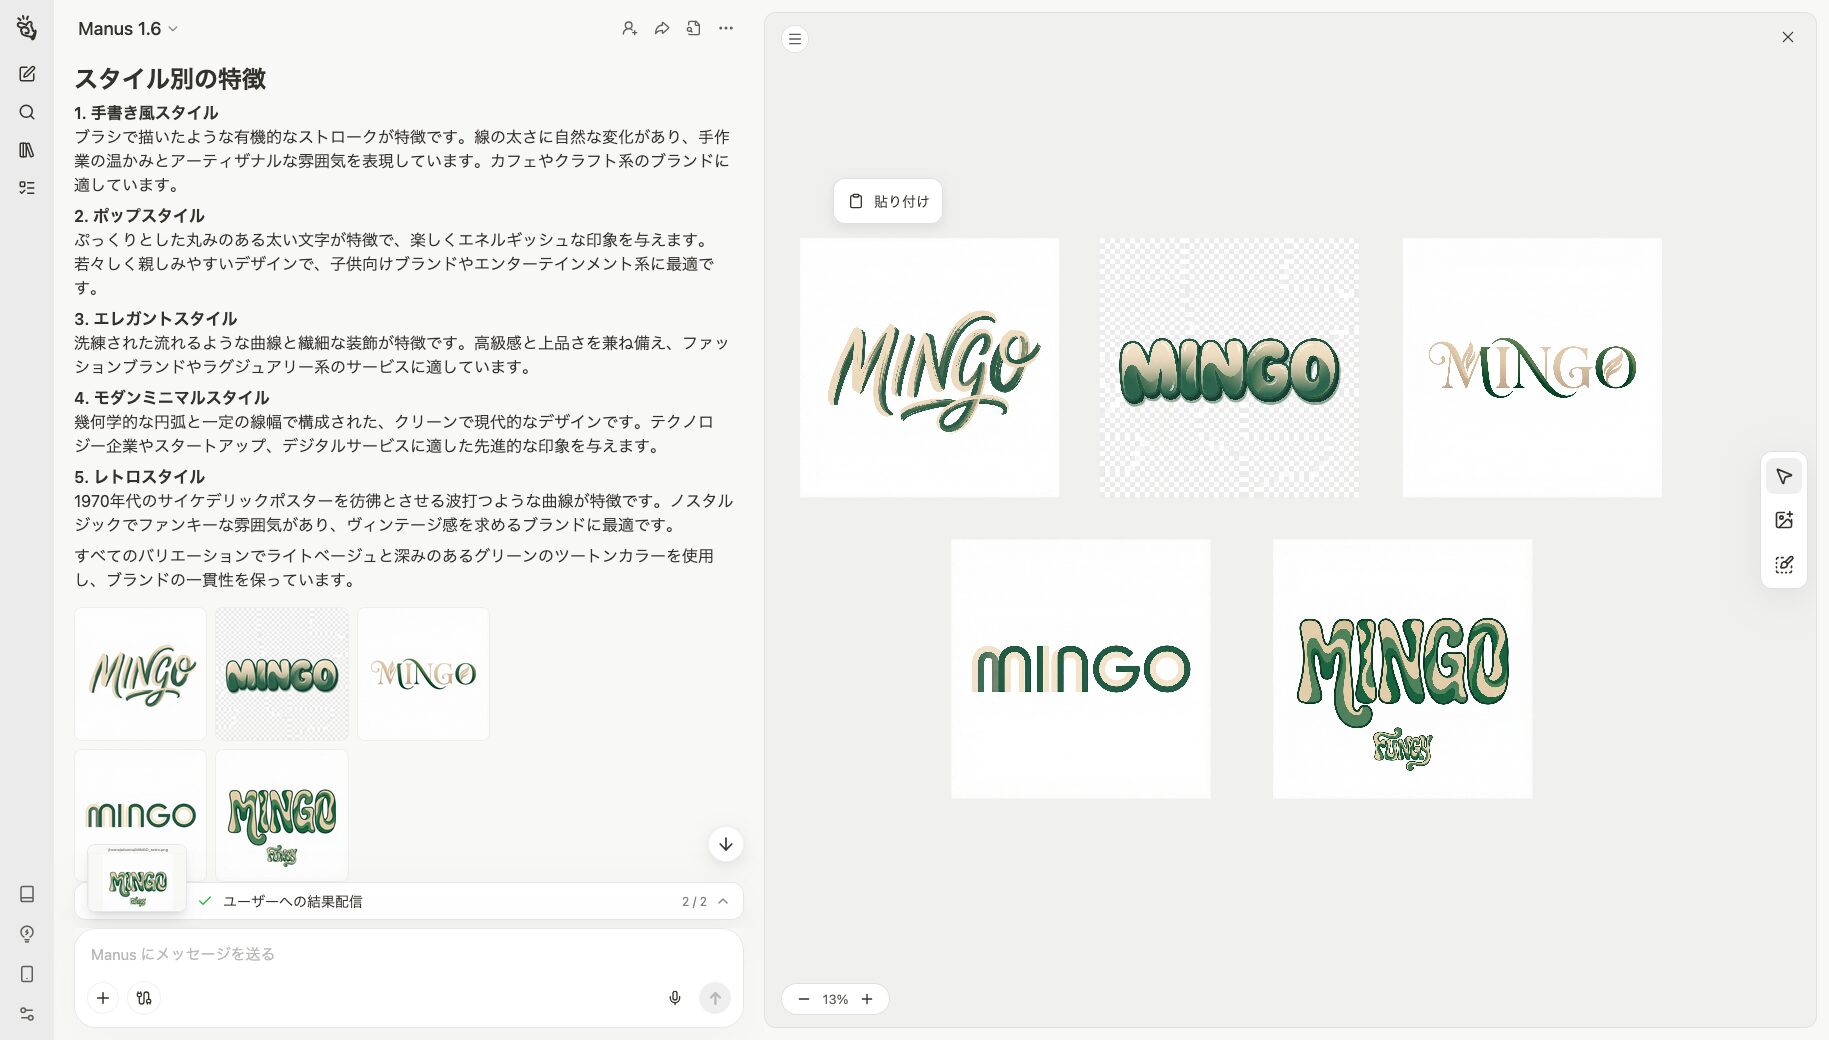The image size is (1829, 1040).
Task: Select the retro Funky MINGO logo thumbnail
Action: (x=281, y=814)
